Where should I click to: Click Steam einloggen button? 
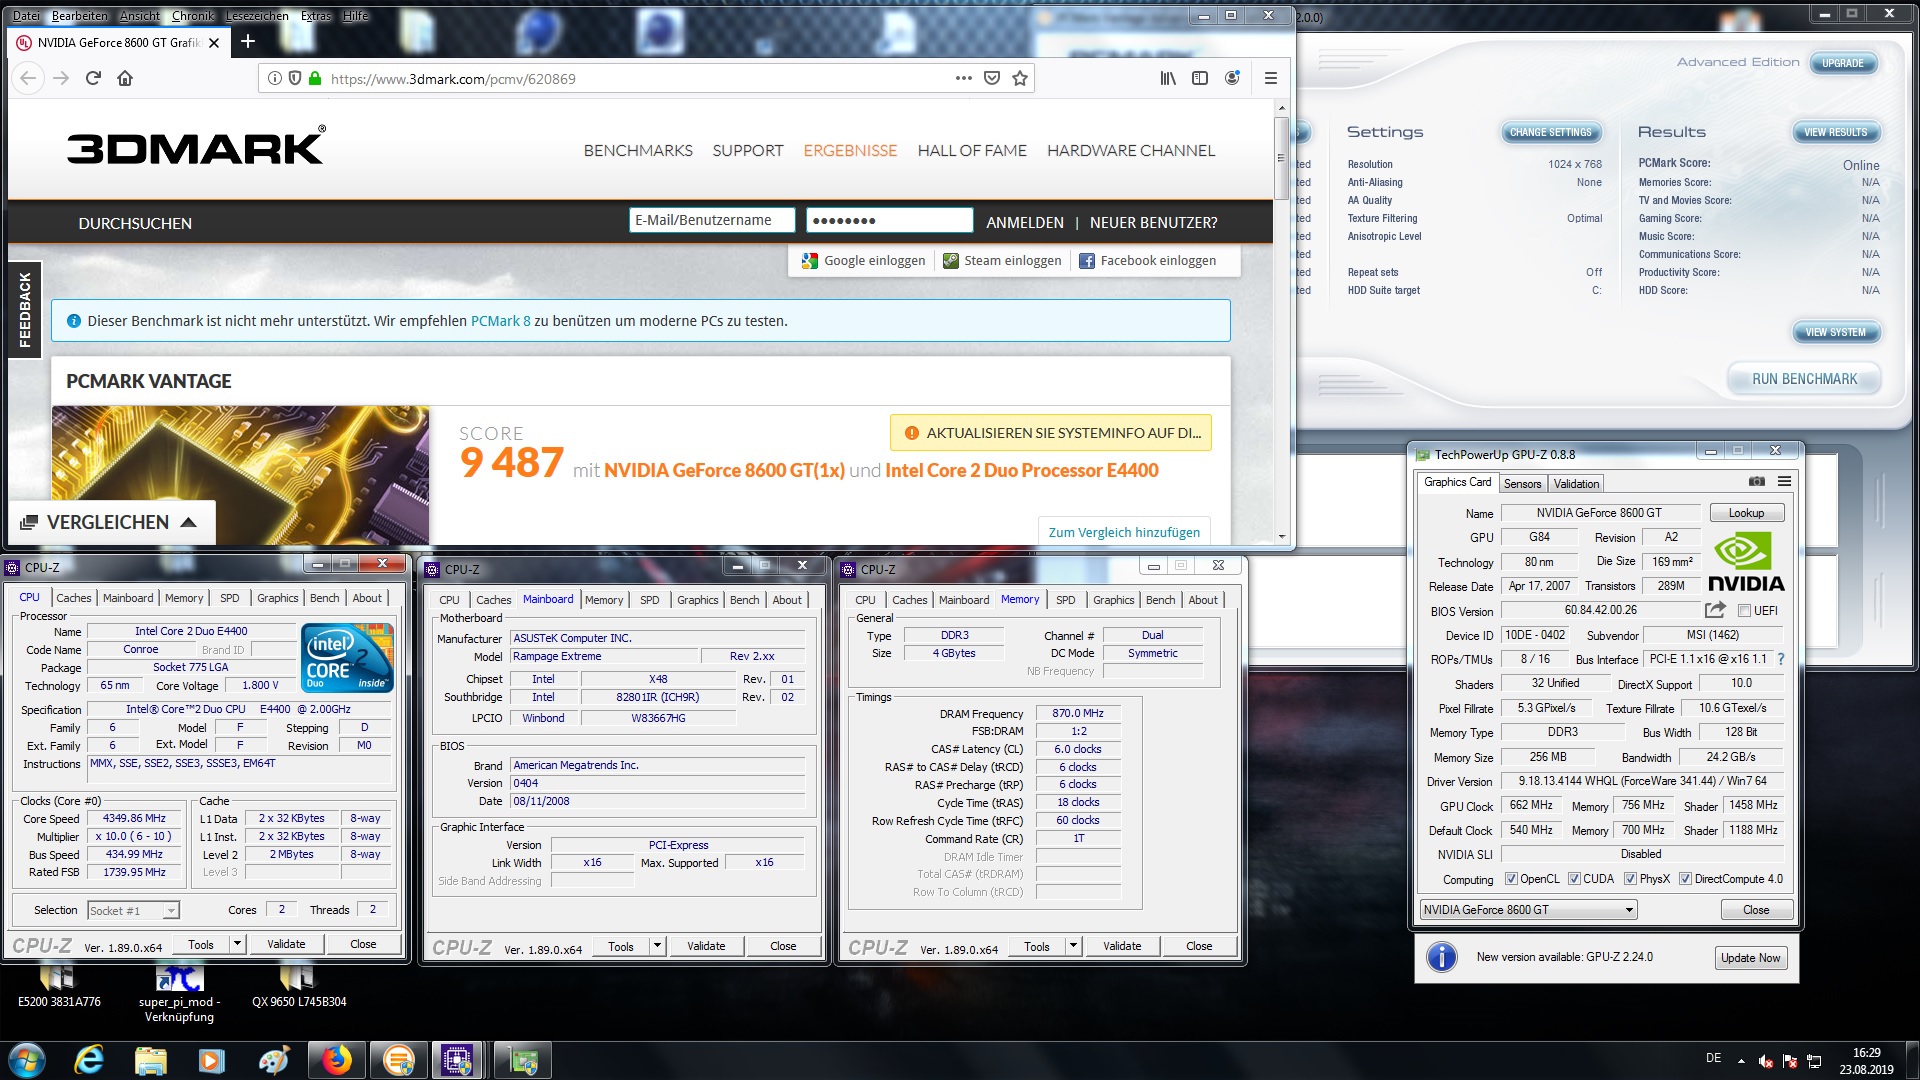click(1003, 260)
